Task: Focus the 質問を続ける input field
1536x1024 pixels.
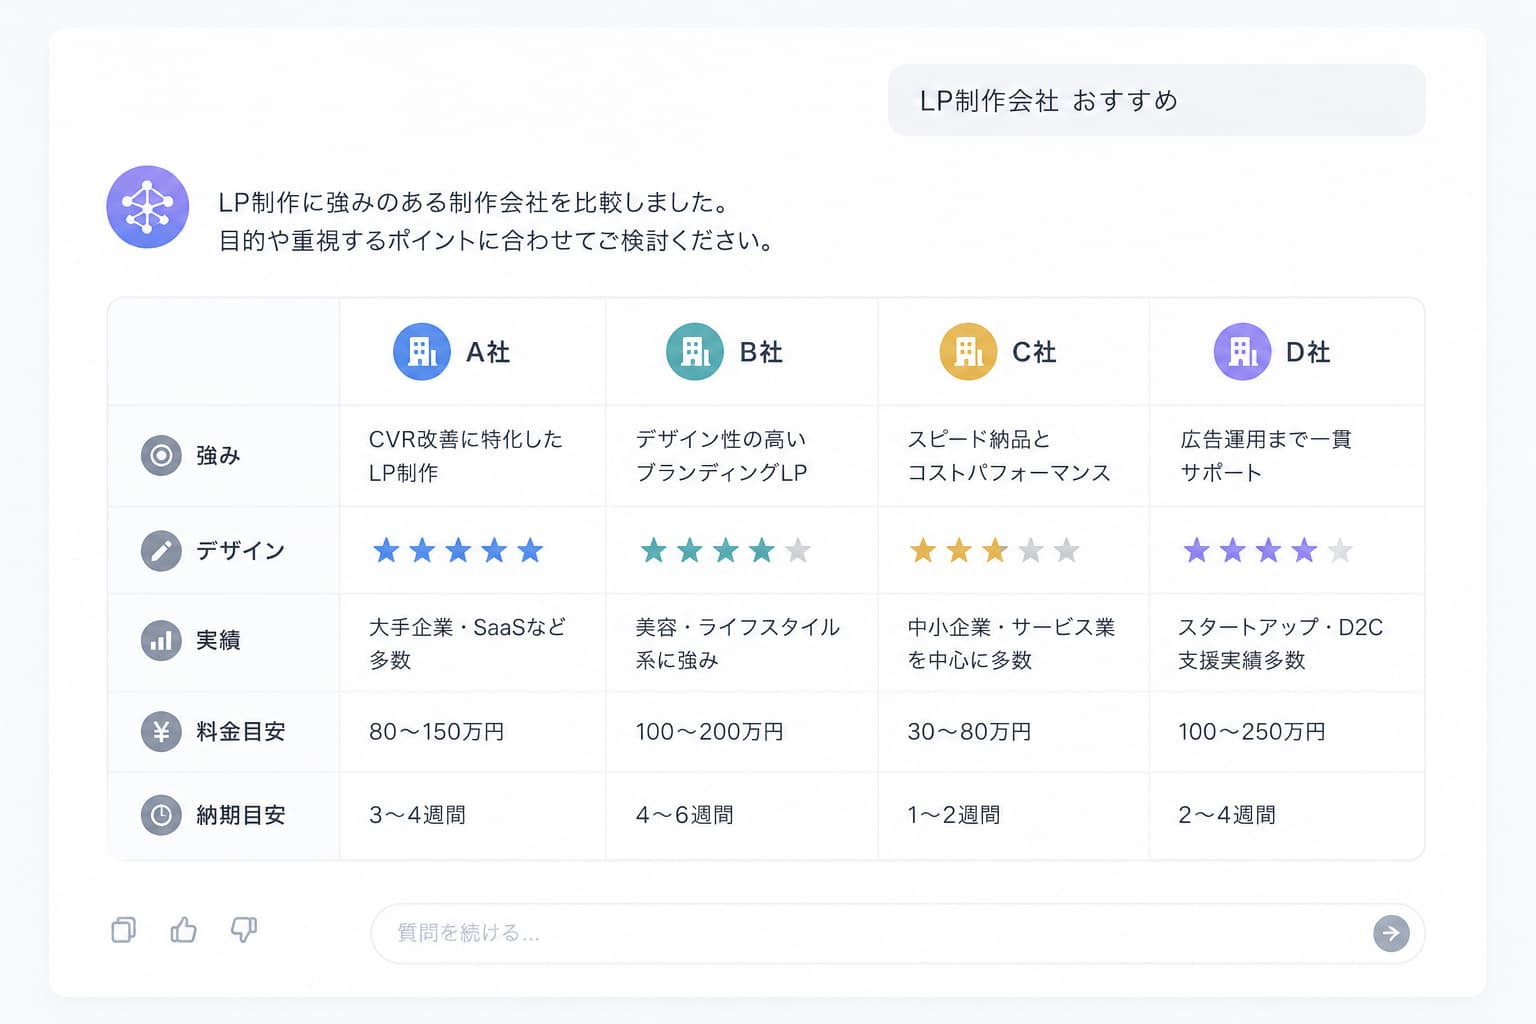Action: [898, 933]
